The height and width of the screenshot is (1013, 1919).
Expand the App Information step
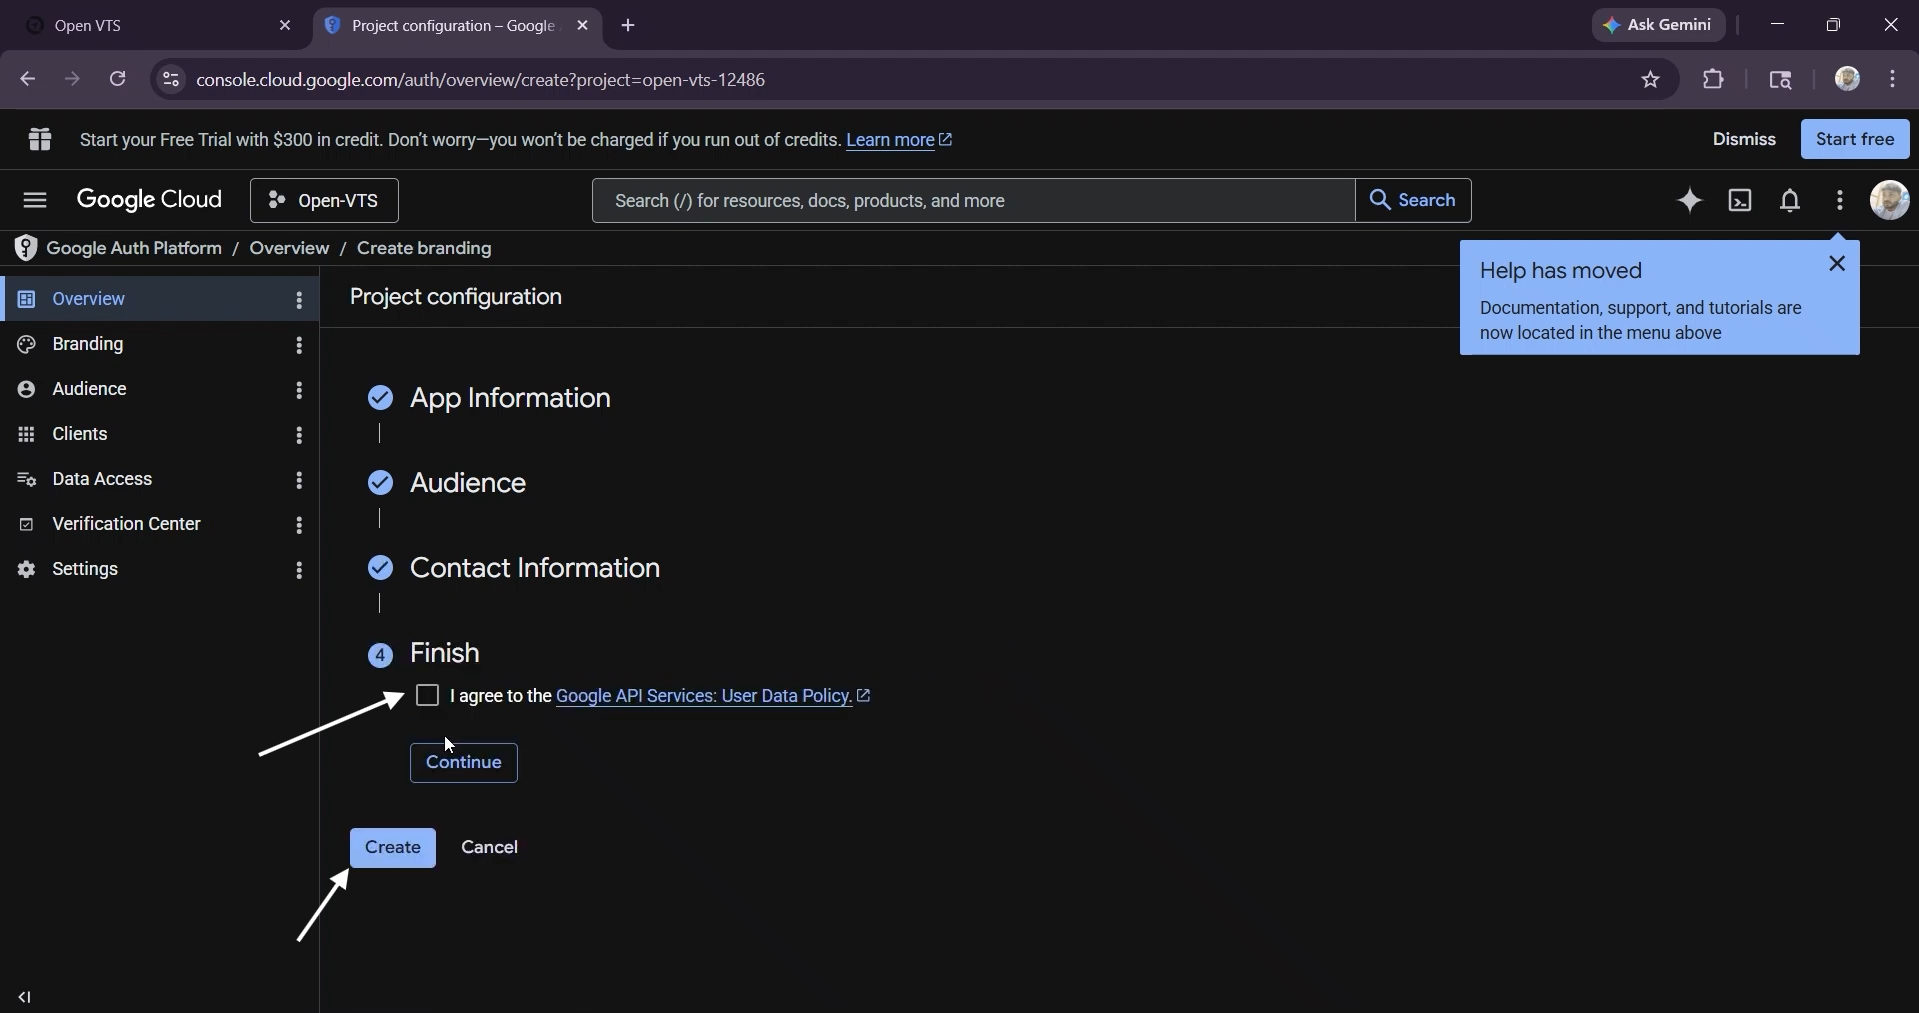[510, 398]
